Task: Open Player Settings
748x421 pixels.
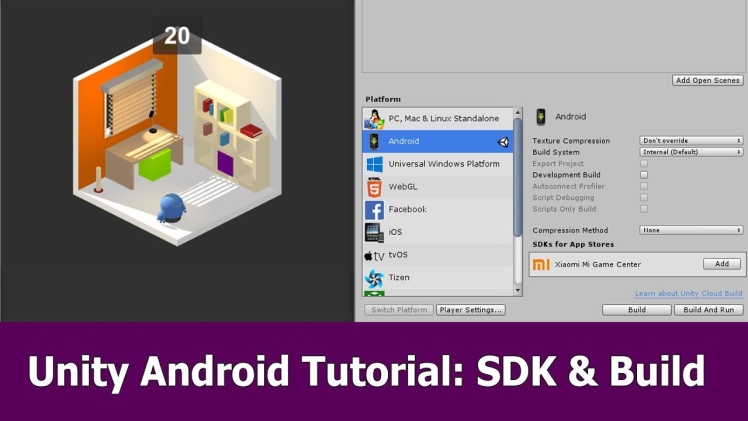Action: [471, 310]
